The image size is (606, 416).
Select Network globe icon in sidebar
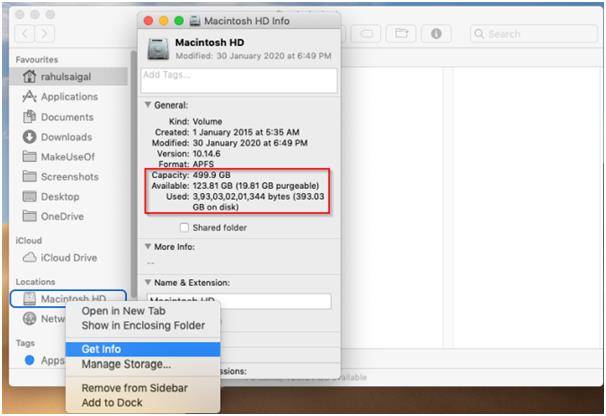tap(29, 319)
